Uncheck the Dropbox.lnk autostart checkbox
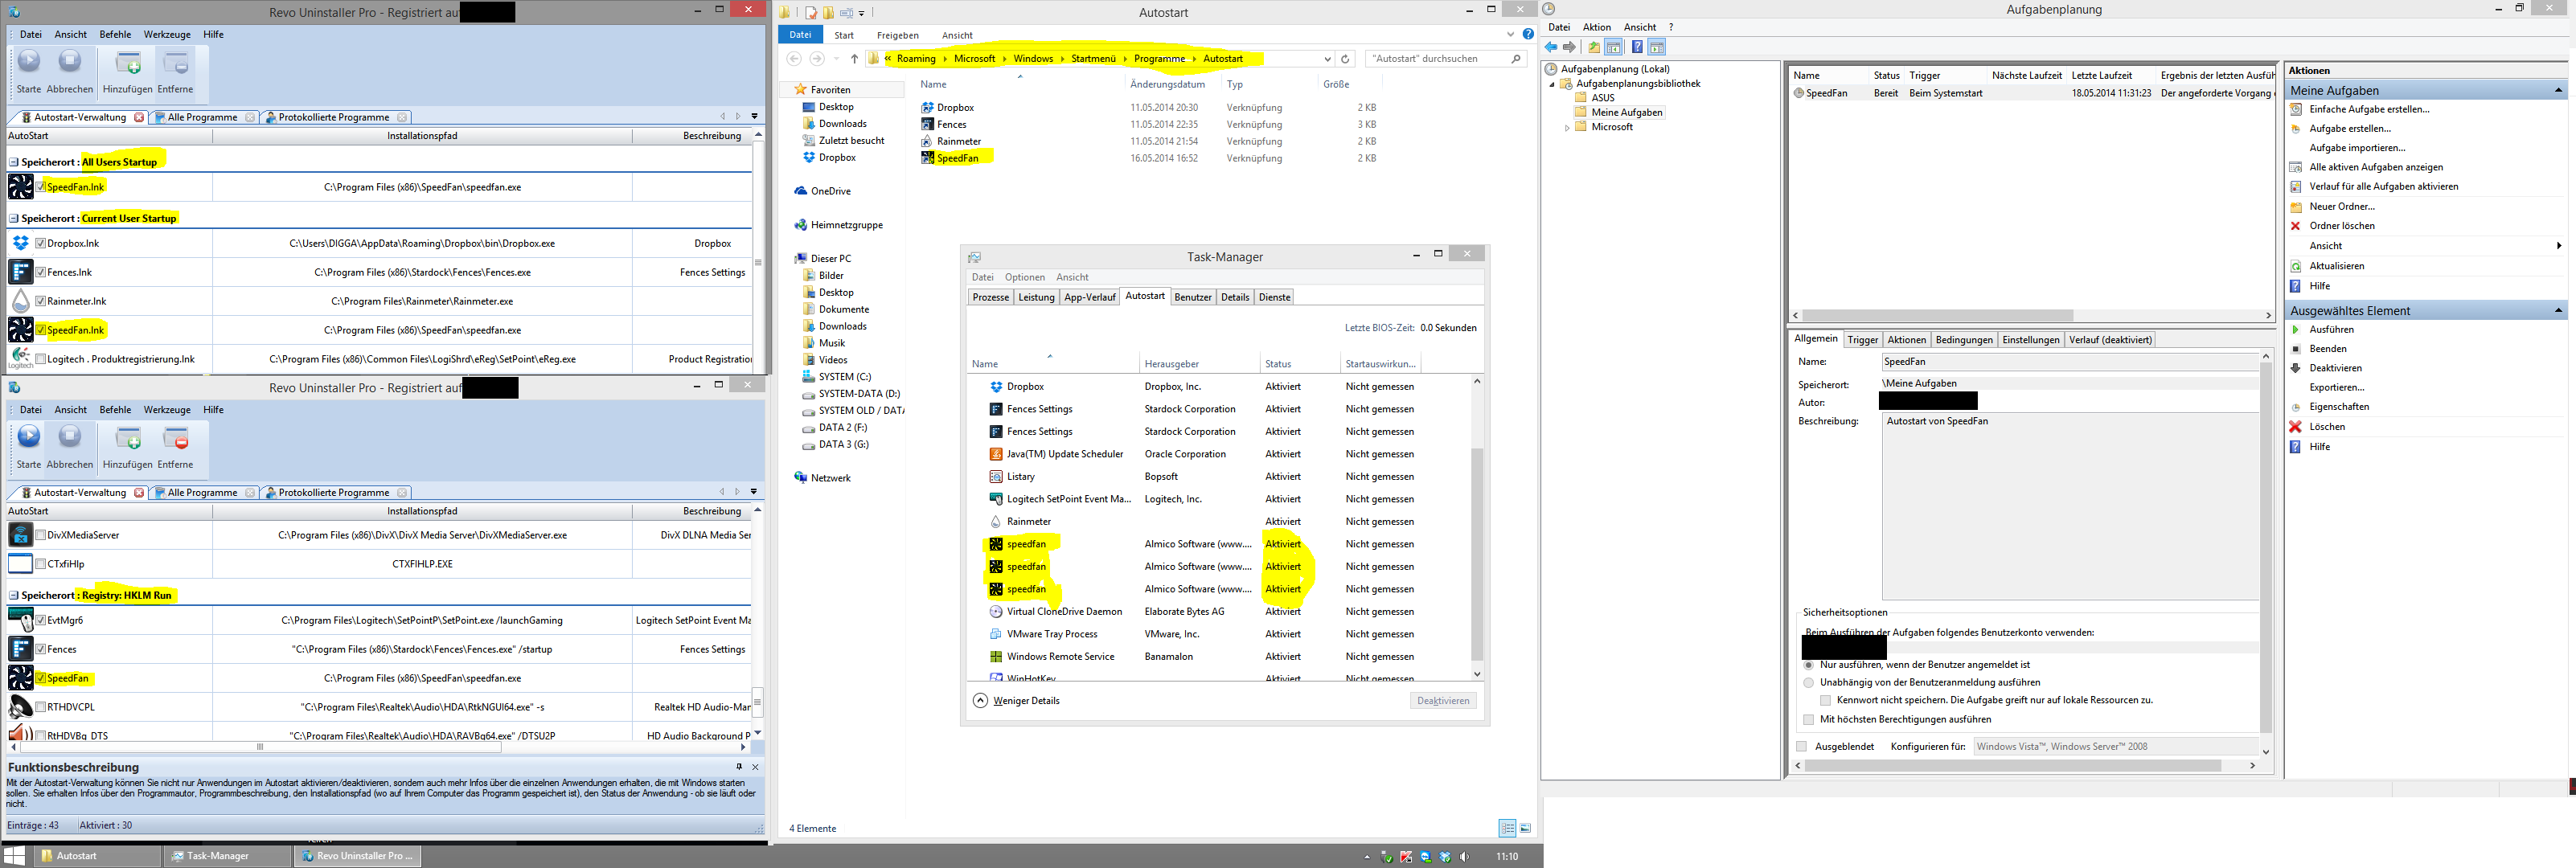 point(41,244)
